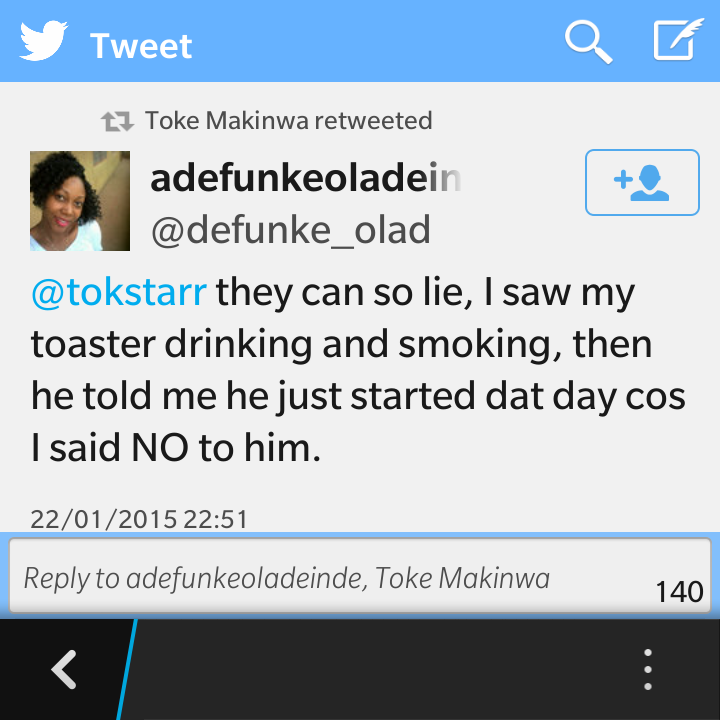Open the @tokstarr mention link

(x=119, y=294)
